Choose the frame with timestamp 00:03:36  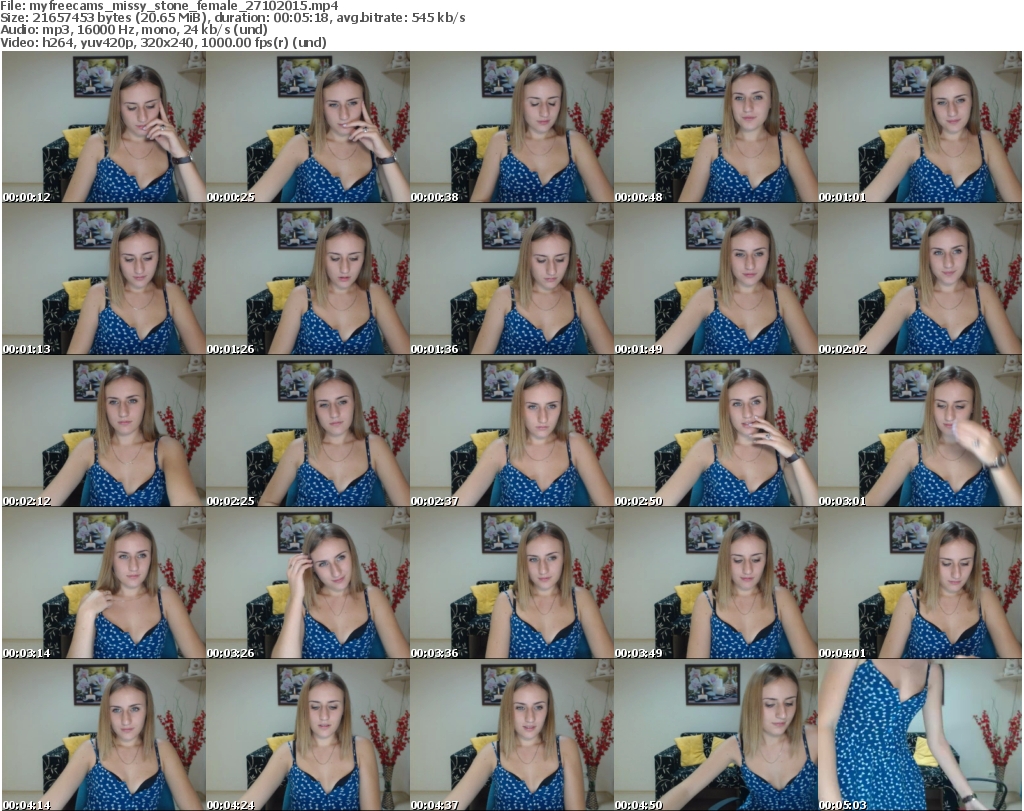coord(511,583)
